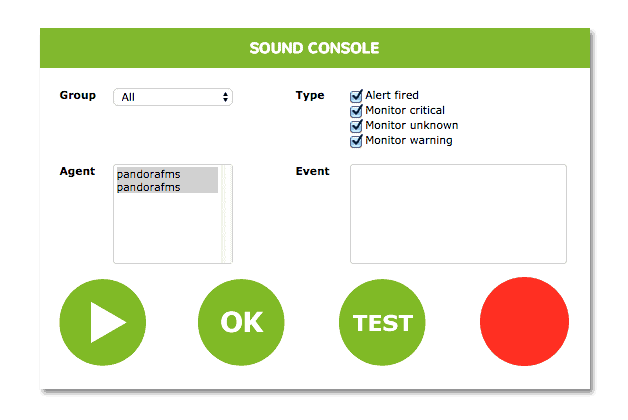The height and width of the screenshot is (420, 628).
Task: Click the green OK circle button
Action: point(241,322)
